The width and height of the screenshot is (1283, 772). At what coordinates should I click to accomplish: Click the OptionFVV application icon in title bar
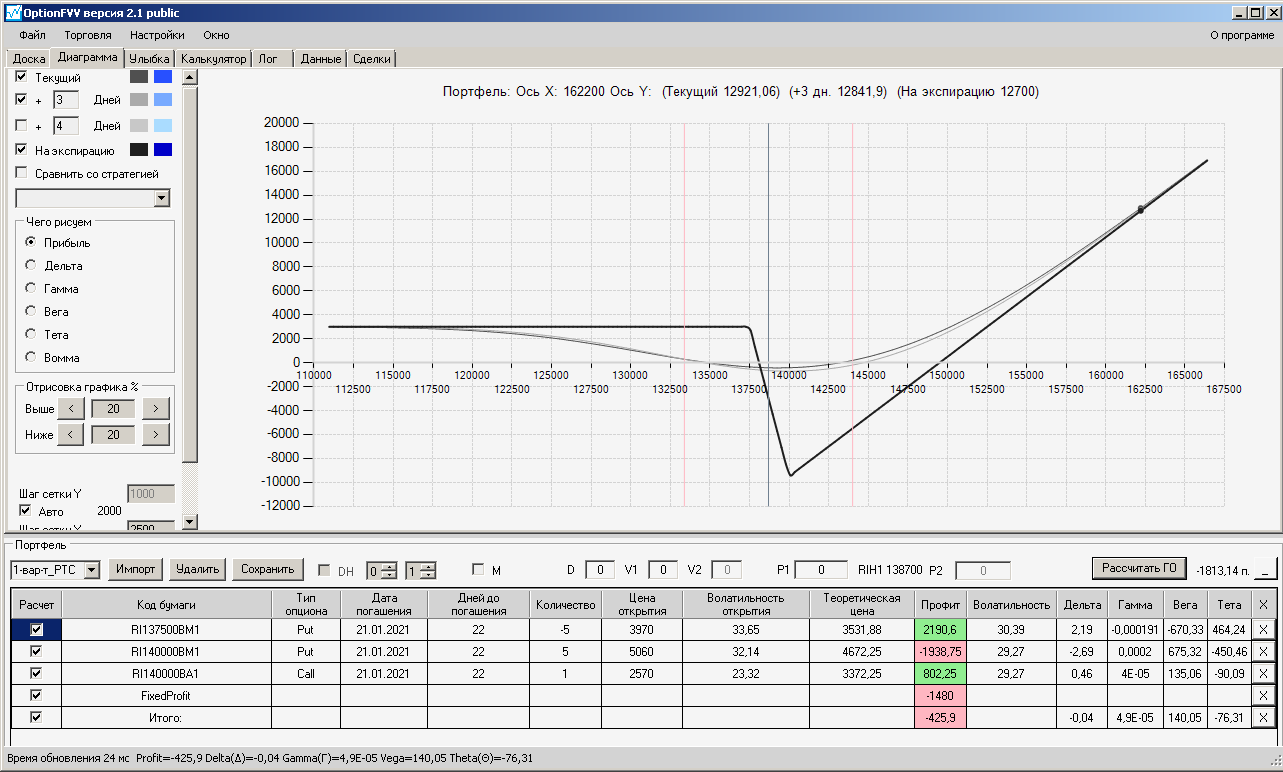point(13,13)
